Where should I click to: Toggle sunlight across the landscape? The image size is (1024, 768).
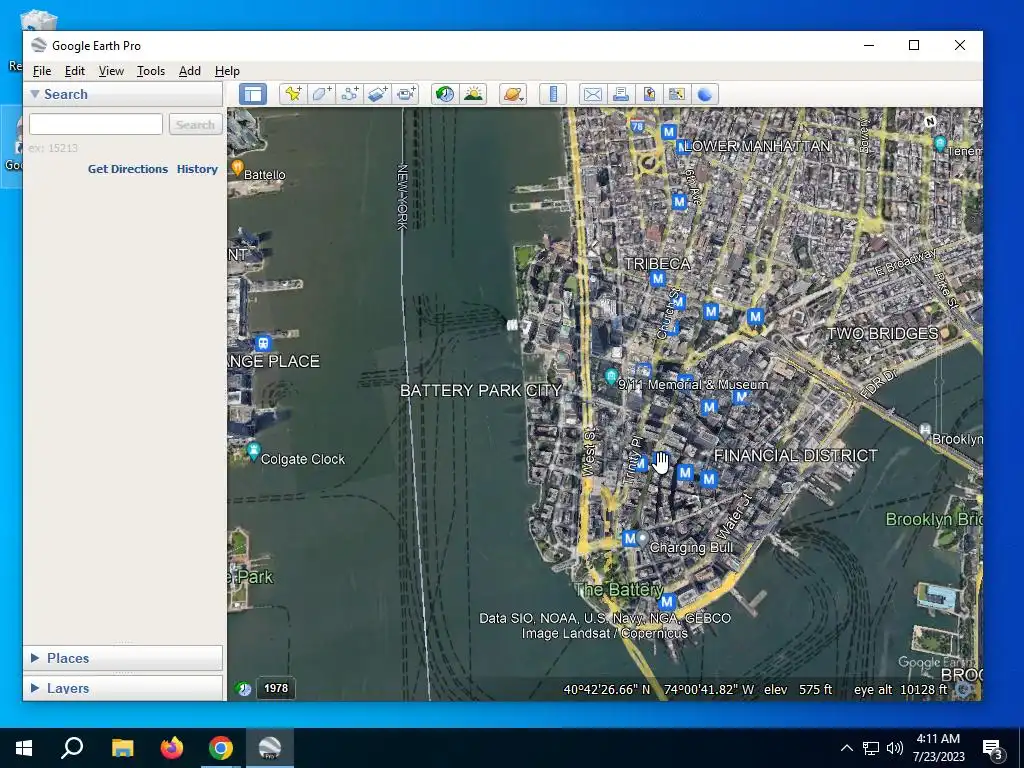click(473, 94)
